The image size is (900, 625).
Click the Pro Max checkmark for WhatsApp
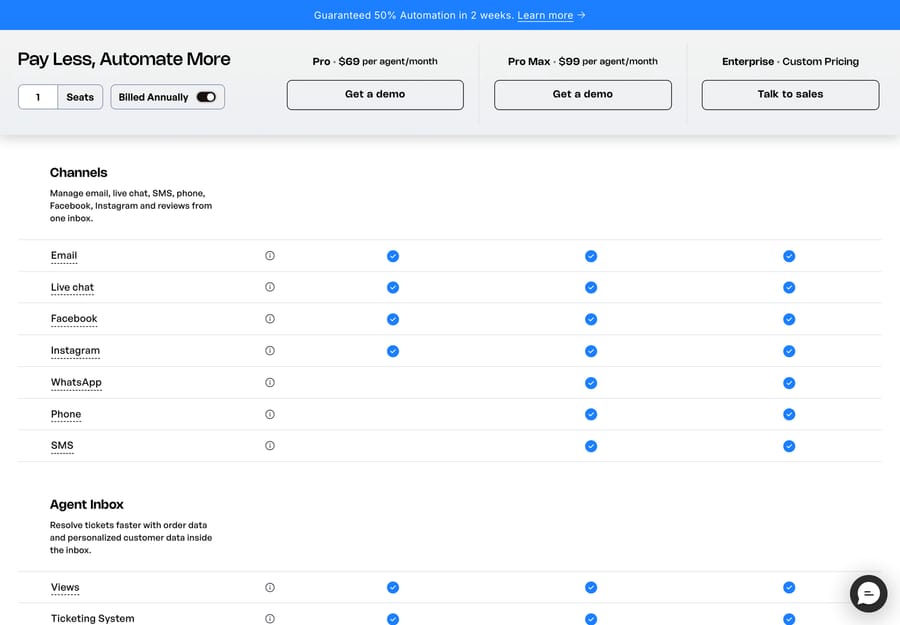[591, 383]
